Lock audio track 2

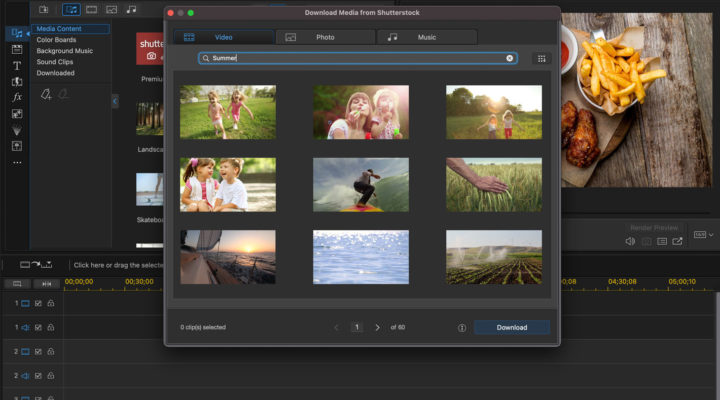[51, 376]
